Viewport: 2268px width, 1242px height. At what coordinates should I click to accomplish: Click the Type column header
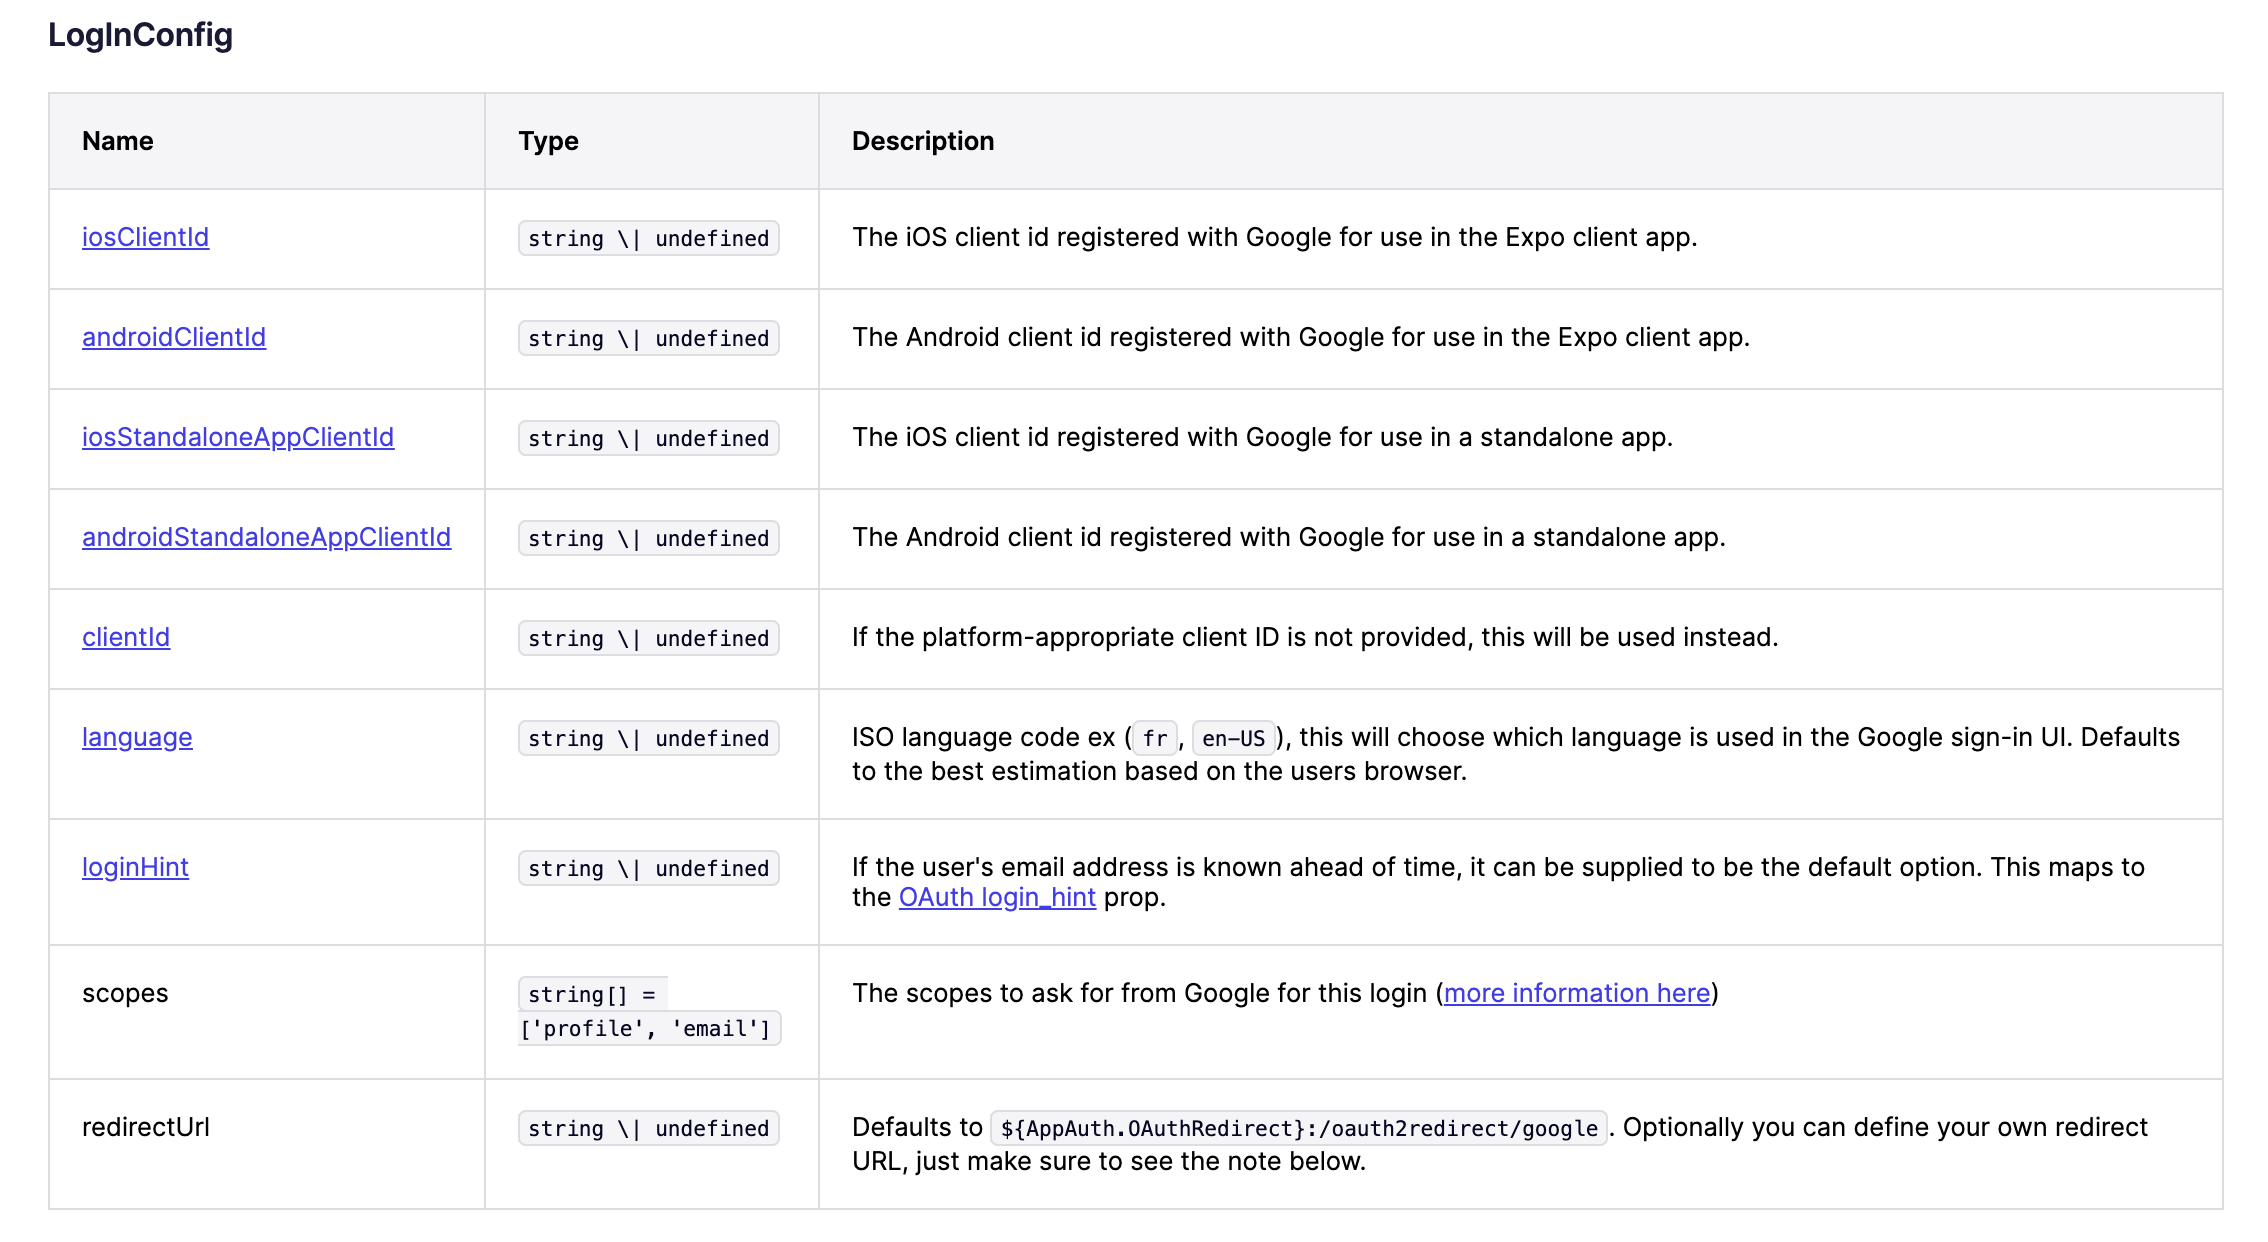[x=548, y=141]
